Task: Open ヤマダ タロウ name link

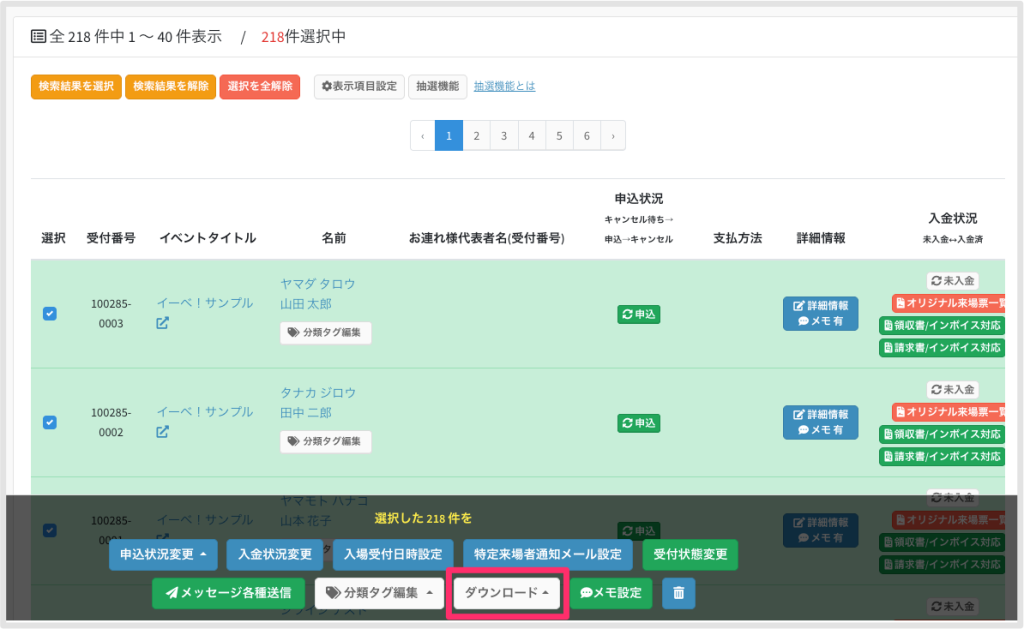Action: [x=318, y=283]
